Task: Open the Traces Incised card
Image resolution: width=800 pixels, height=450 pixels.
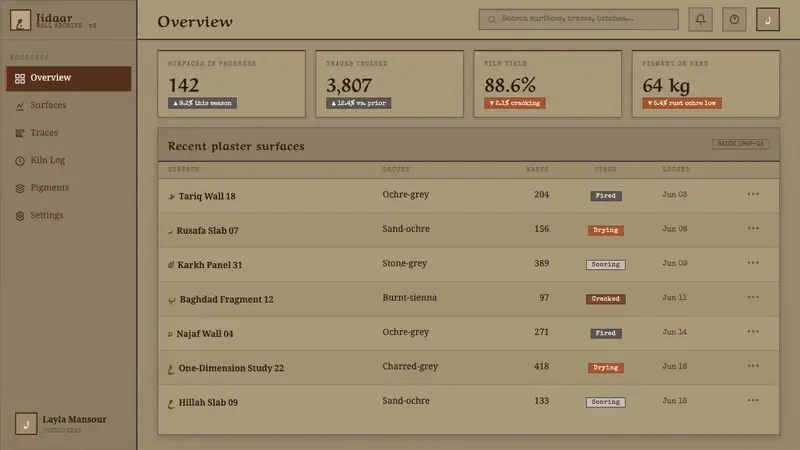Action: point(390,84)
